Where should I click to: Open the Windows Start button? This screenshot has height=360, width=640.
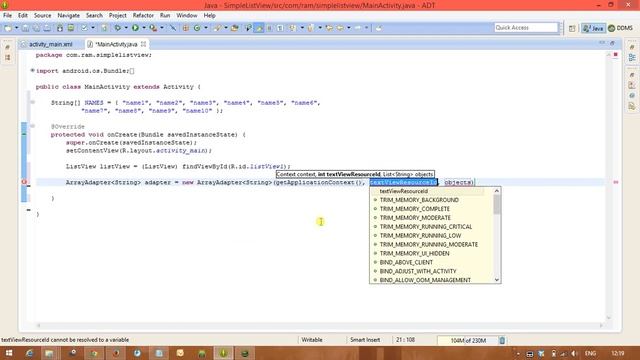[8, 353]
